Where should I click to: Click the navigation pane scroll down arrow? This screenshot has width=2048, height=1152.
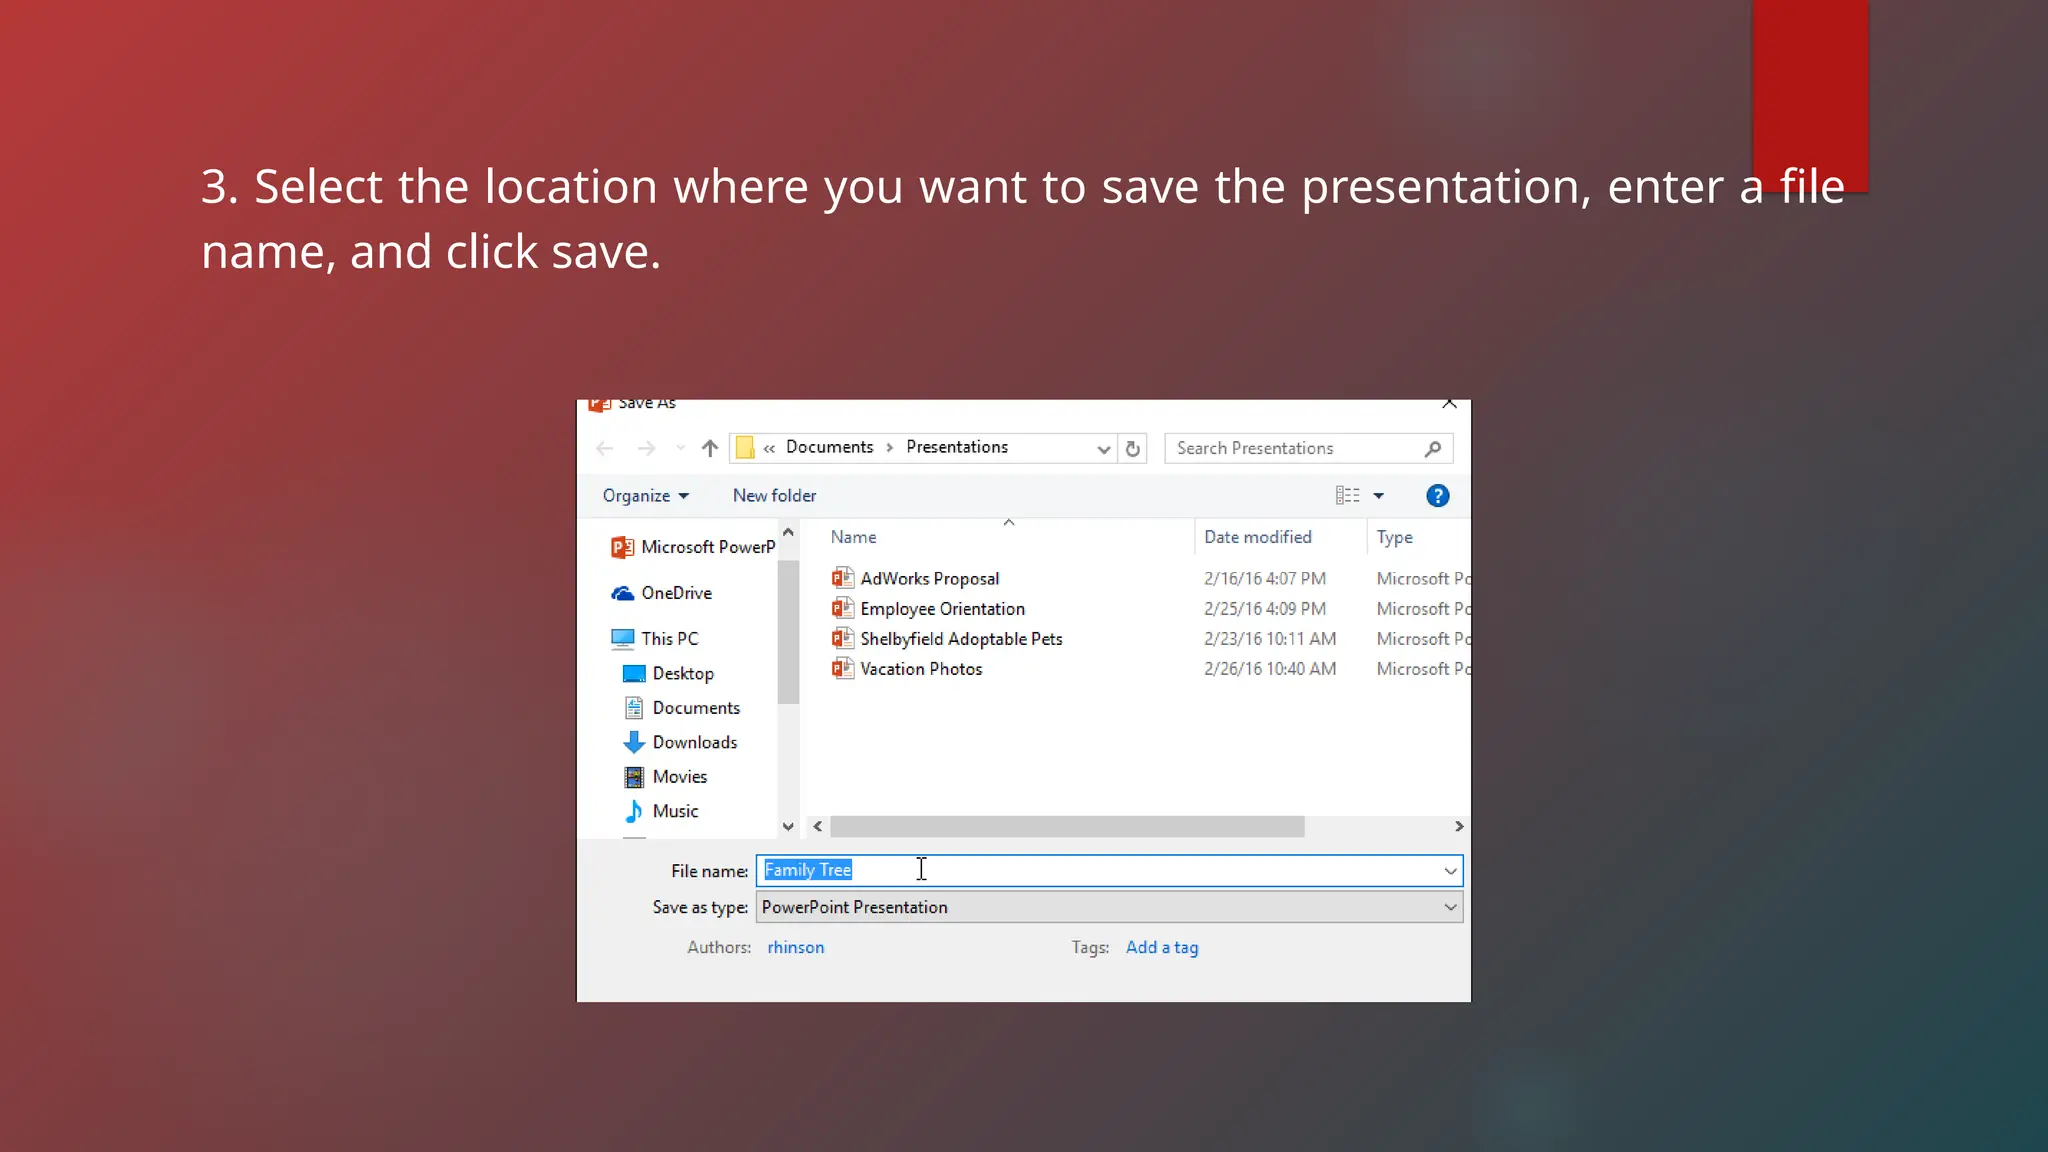(x=788, y=826)
